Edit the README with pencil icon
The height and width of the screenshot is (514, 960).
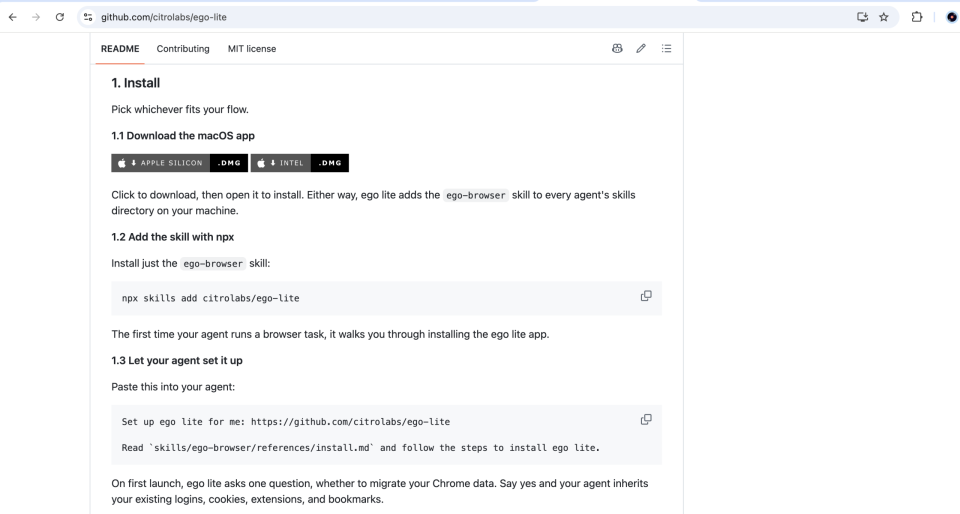tap(641, 48)
